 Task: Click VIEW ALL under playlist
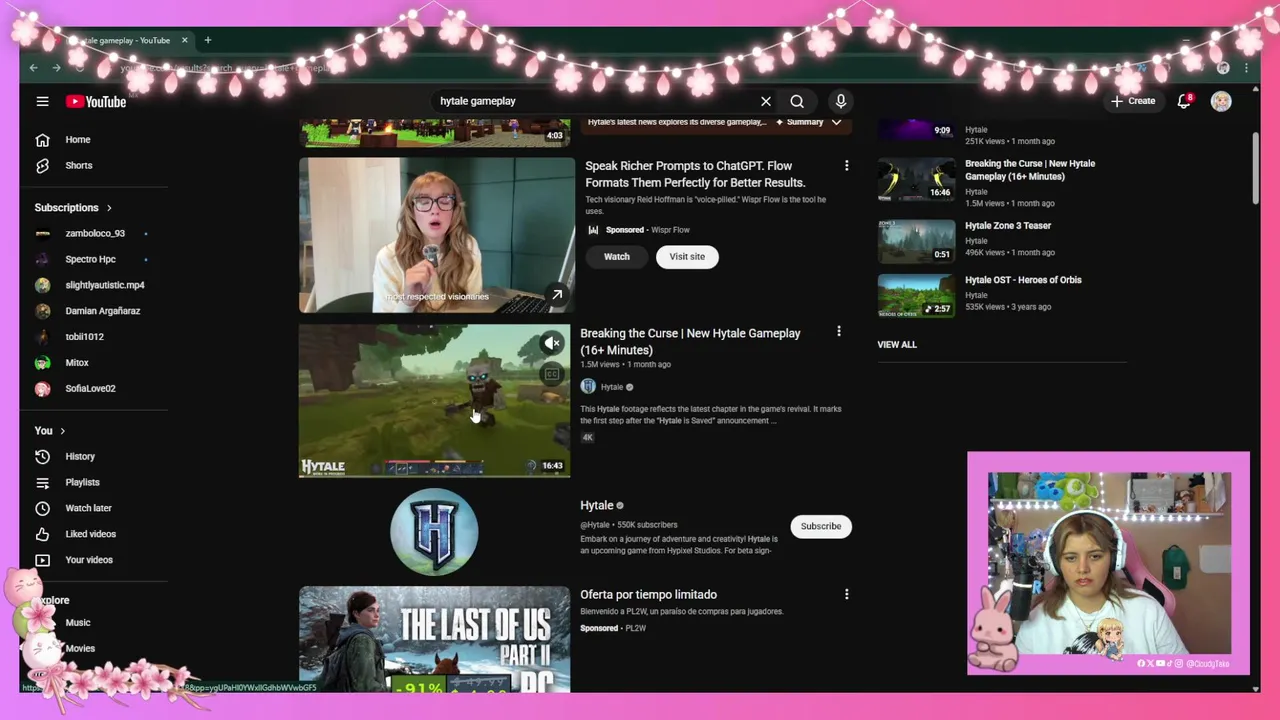(x=897, y=345)
